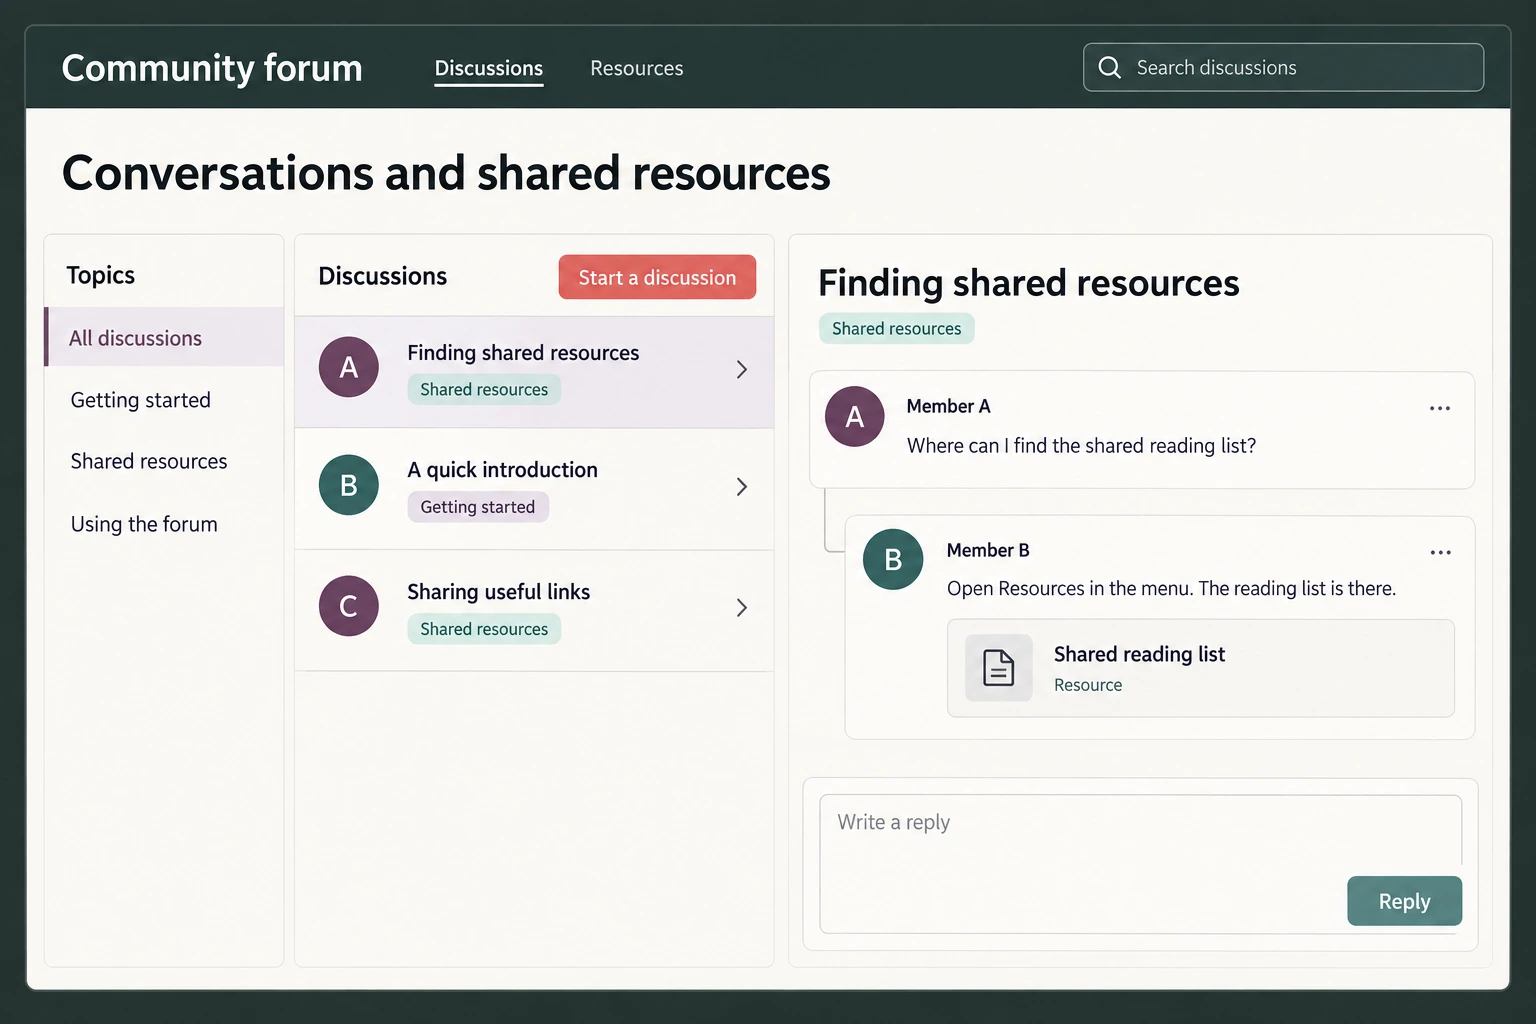Viewport: 1536px width, 1024px height.
Task: Click the Shared reading list document icon
Action: pyautogui.click(x=998, y=668)
